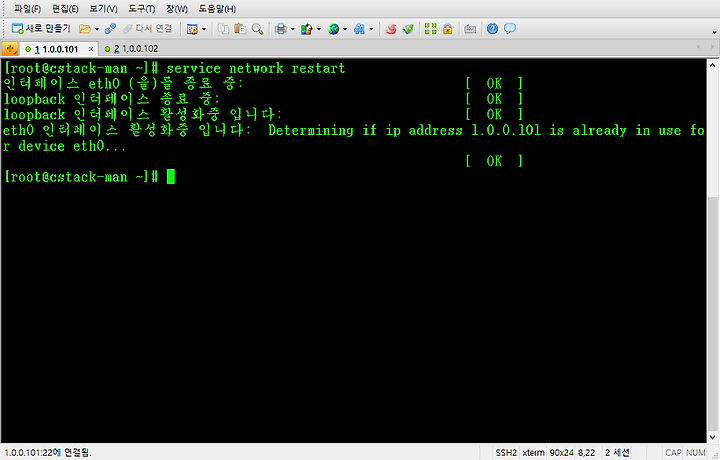Click the 1.0.0.101:22에 연결됨 status text
The image size is (720, 460).
coord(48,453)
